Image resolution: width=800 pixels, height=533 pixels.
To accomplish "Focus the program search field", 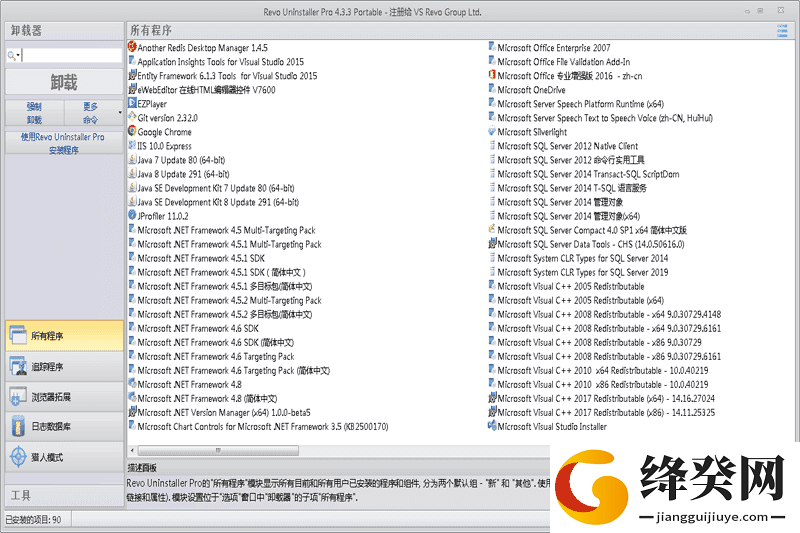I will pyautogui.click(x=71, y=55).
